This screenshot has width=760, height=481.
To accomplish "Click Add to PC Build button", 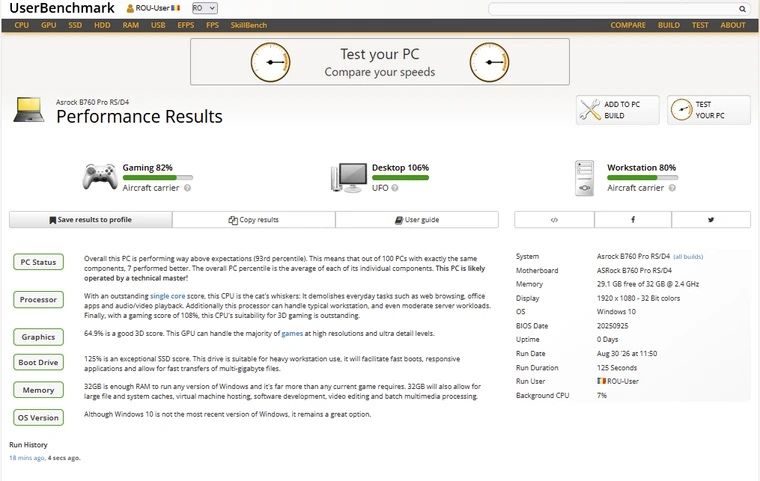I will (618, 110).
